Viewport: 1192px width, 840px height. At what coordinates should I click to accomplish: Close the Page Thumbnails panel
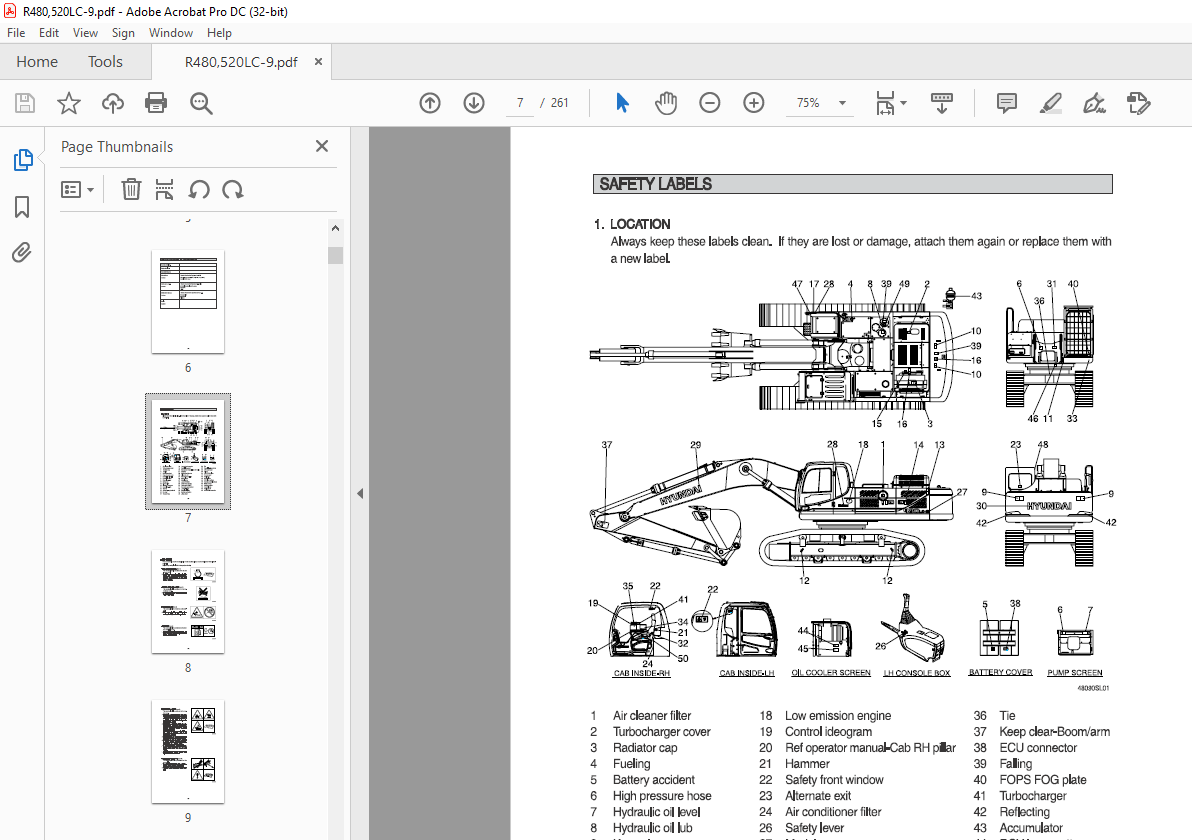pyautogui.click(x=322, y=146)
